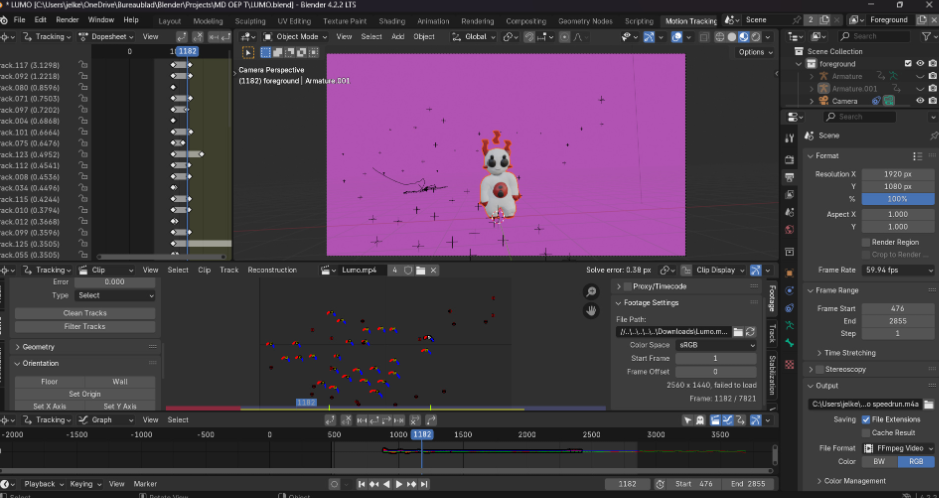Enable Proxy/Timecode checkbox
The image size is (939, 498).
click(x=628, y=287)
